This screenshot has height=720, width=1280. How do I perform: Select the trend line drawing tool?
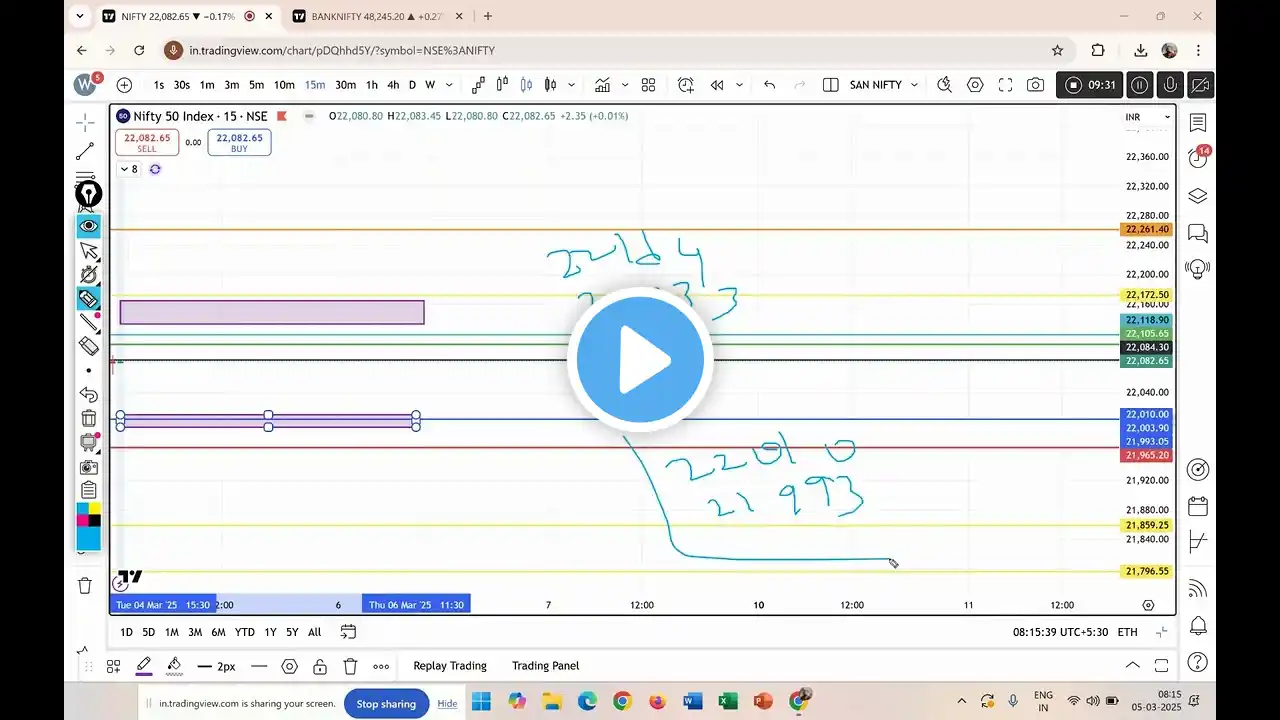pyautogui.click(x=87, y=152)
